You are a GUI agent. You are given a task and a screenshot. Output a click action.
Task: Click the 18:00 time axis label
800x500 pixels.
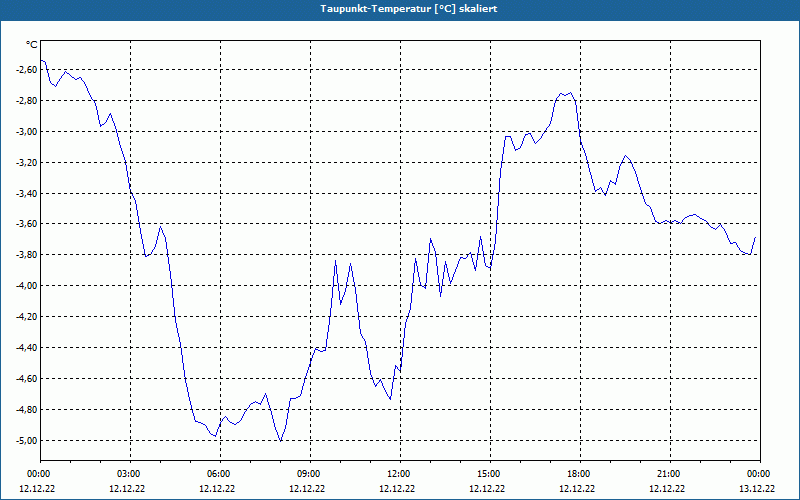pos(580,474)
